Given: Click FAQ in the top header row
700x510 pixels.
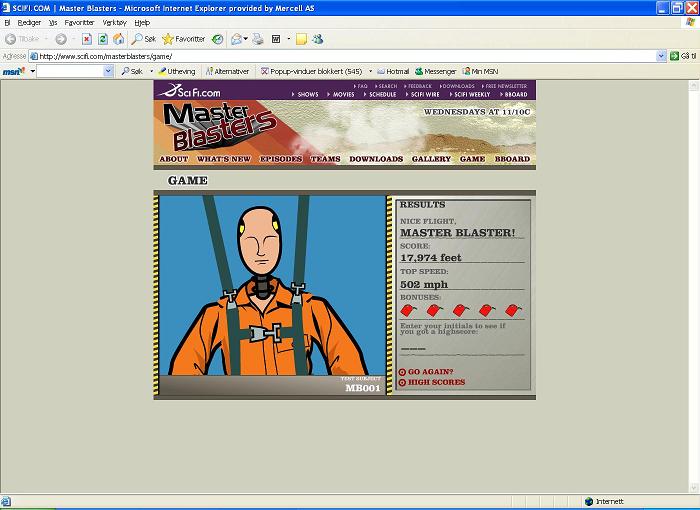Looking at the screenshot, I should (x=361, y=86).
